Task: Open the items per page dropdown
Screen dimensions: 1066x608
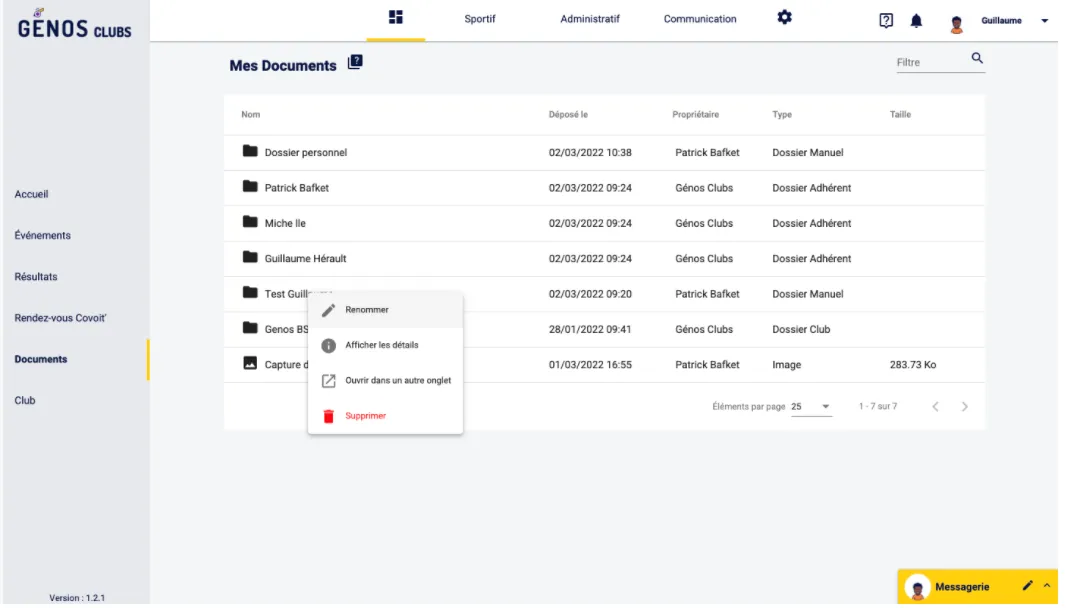Action: tap(811, 407)
